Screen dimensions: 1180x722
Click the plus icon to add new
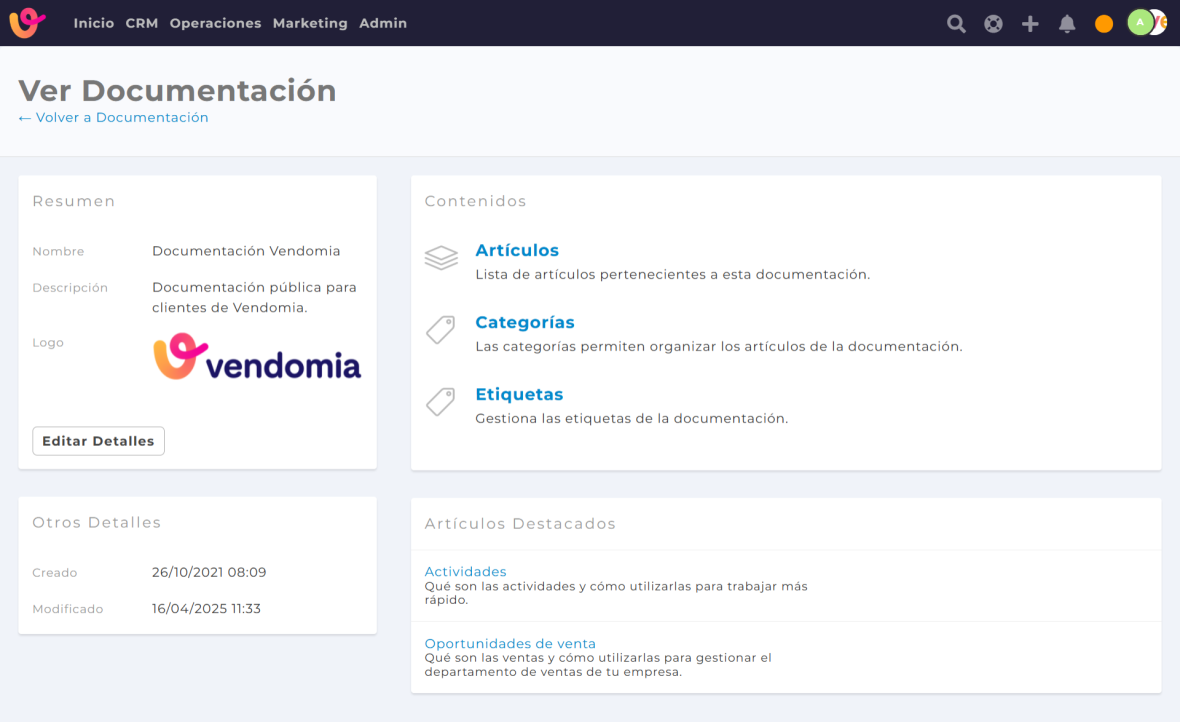pos(1030,24)
